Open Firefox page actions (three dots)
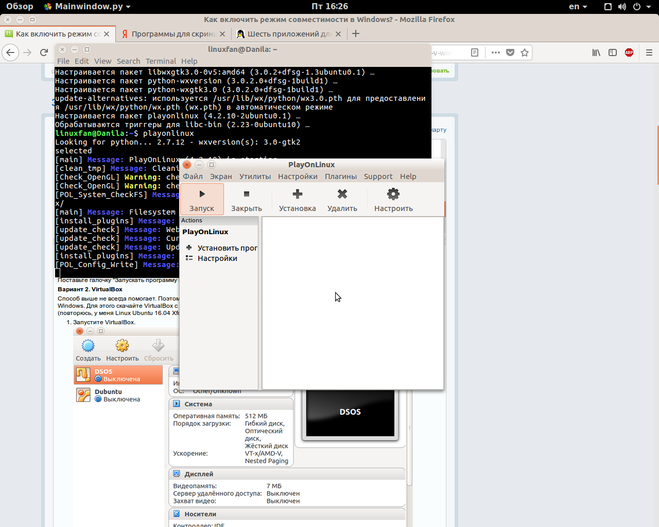This screenshot has height=527, width=659. 496,53
